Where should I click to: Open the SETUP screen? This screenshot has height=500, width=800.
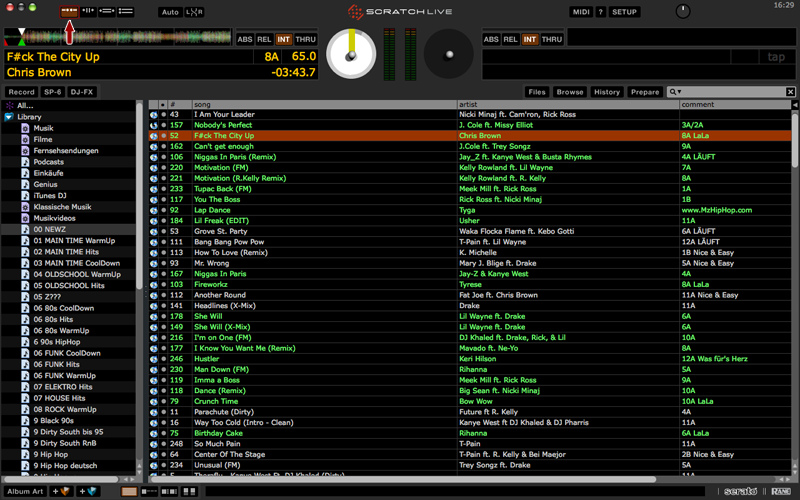[624, 12]
